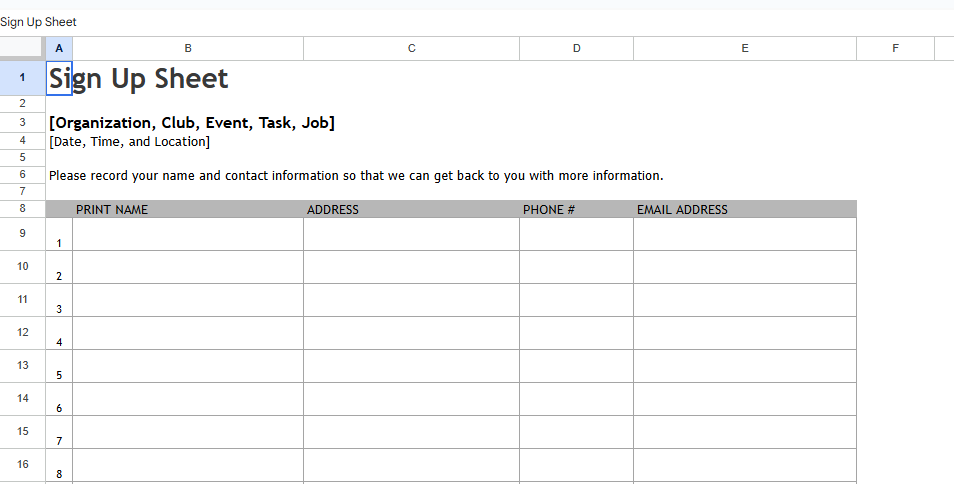Select column D header
The height and width of the screenshot is (484, 954).
point(576,48)
